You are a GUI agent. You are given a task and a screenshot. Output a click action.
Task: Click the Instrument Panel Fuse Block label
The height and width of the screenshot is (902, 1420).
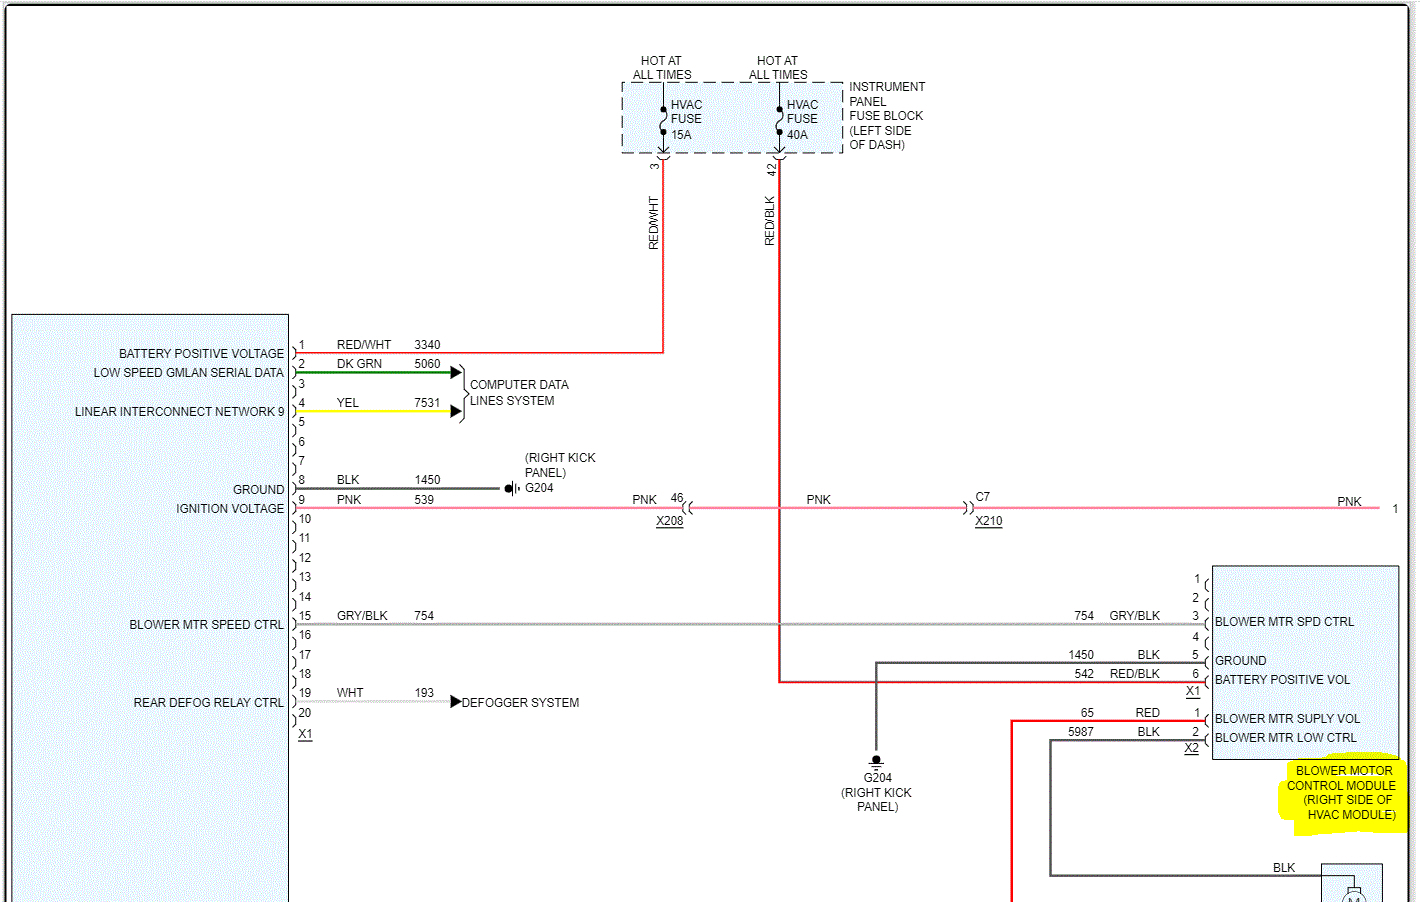point(887,116)
